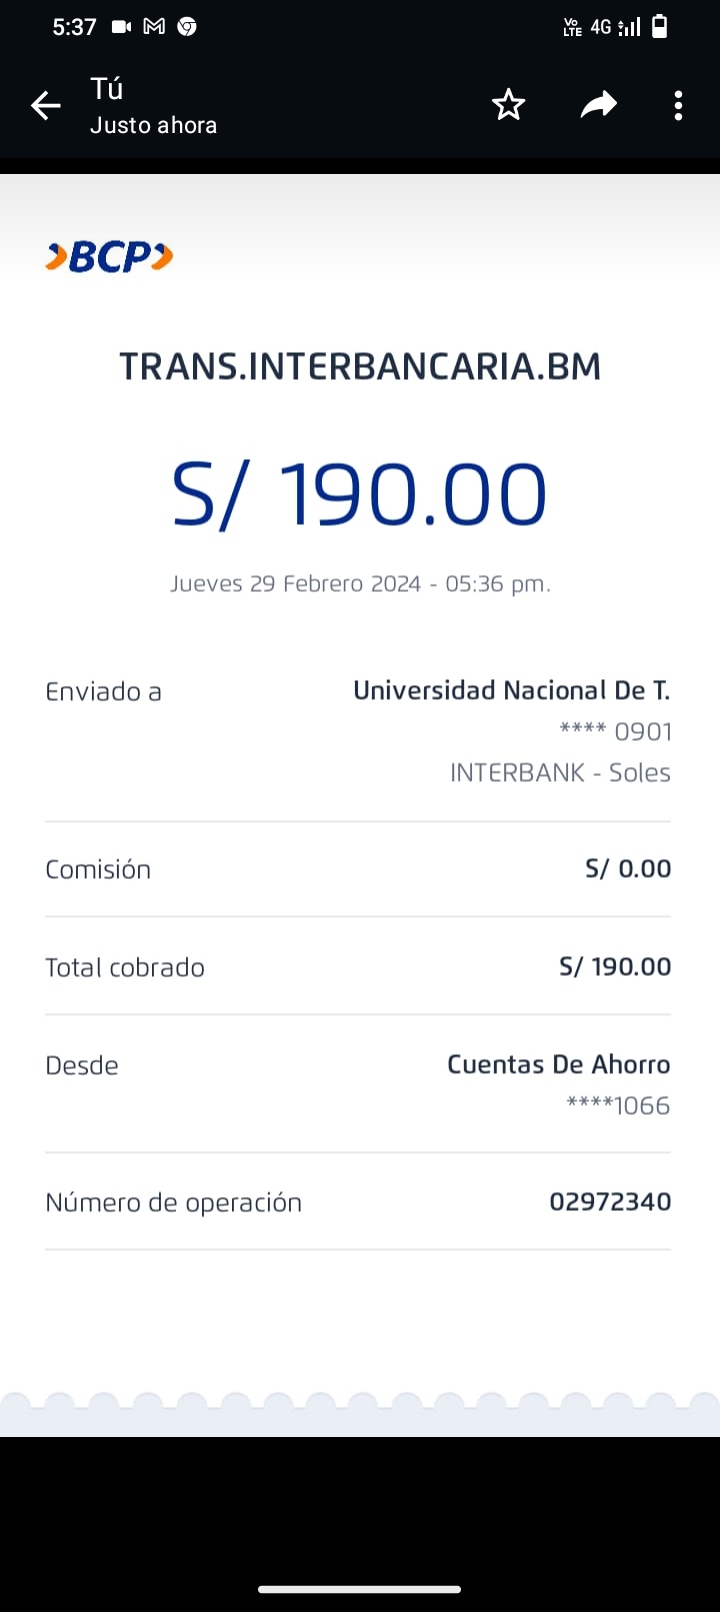Screen dimensions: 720x1612
Task: Tap the sender name "Tú"
Action: pos(107,89)
